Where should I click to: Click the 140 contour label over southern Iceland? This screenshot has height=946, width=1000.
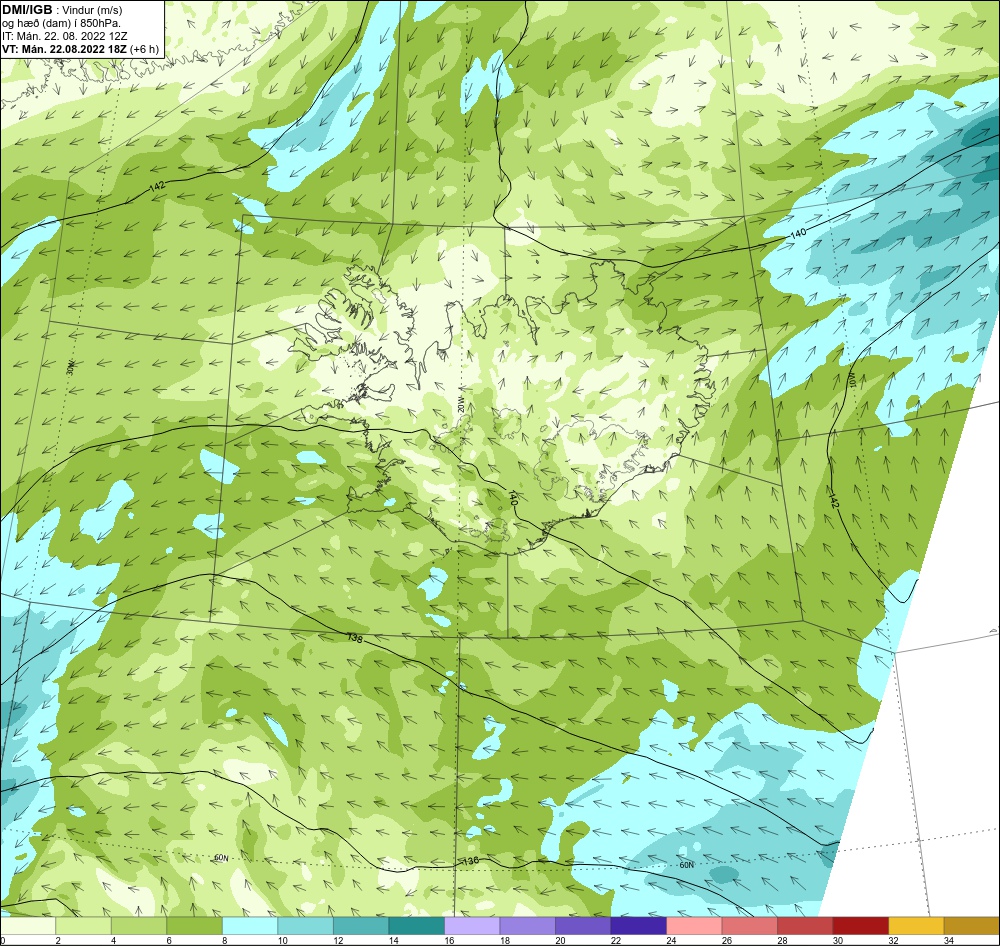tap(512, 498)
